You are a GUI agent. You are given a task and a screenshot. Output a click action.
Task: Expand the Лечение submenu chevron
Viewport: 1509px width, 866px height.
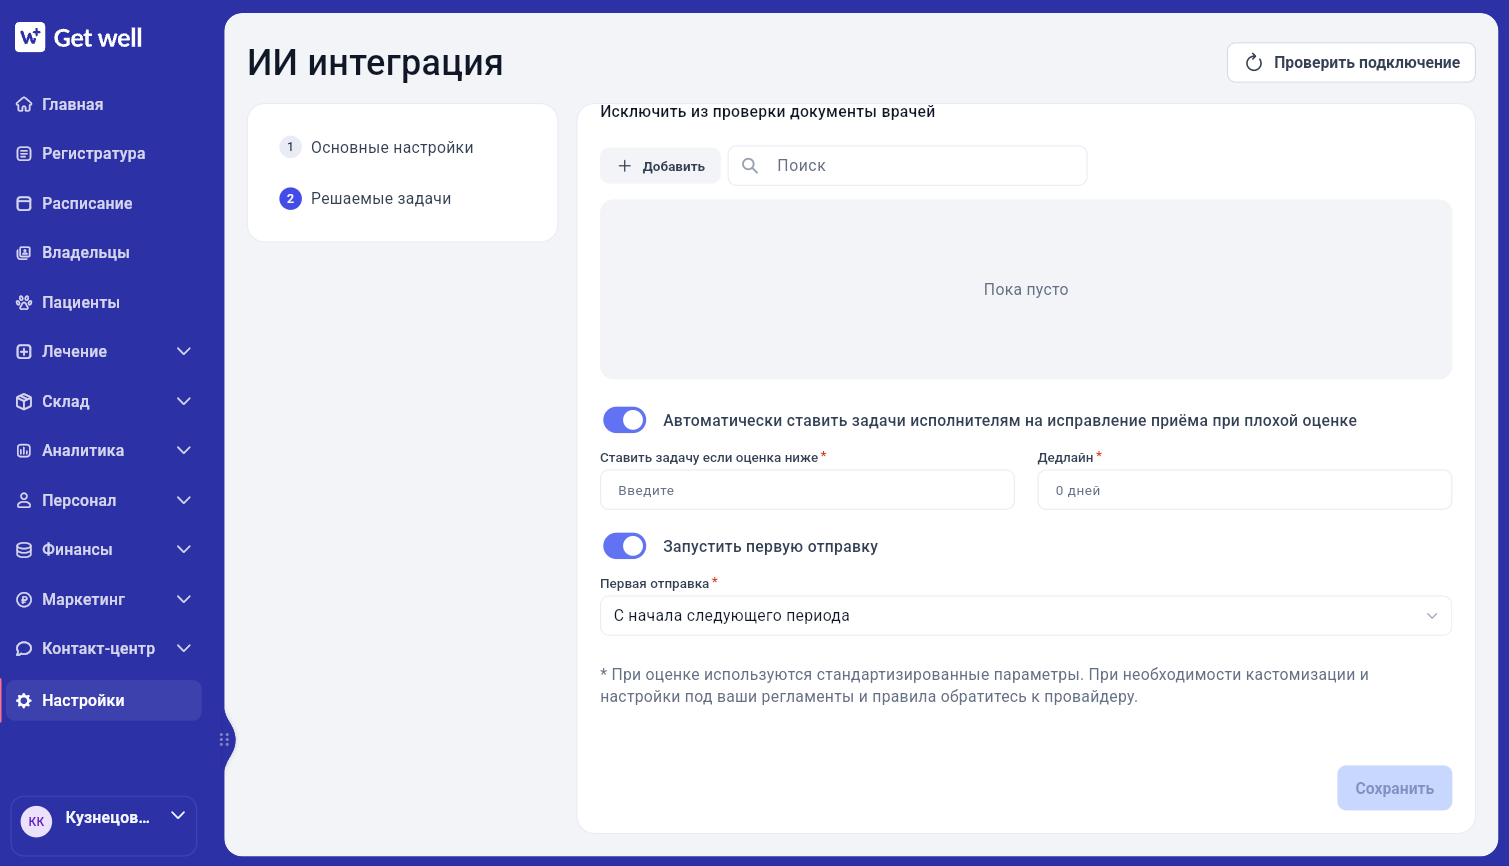point(184,351)
